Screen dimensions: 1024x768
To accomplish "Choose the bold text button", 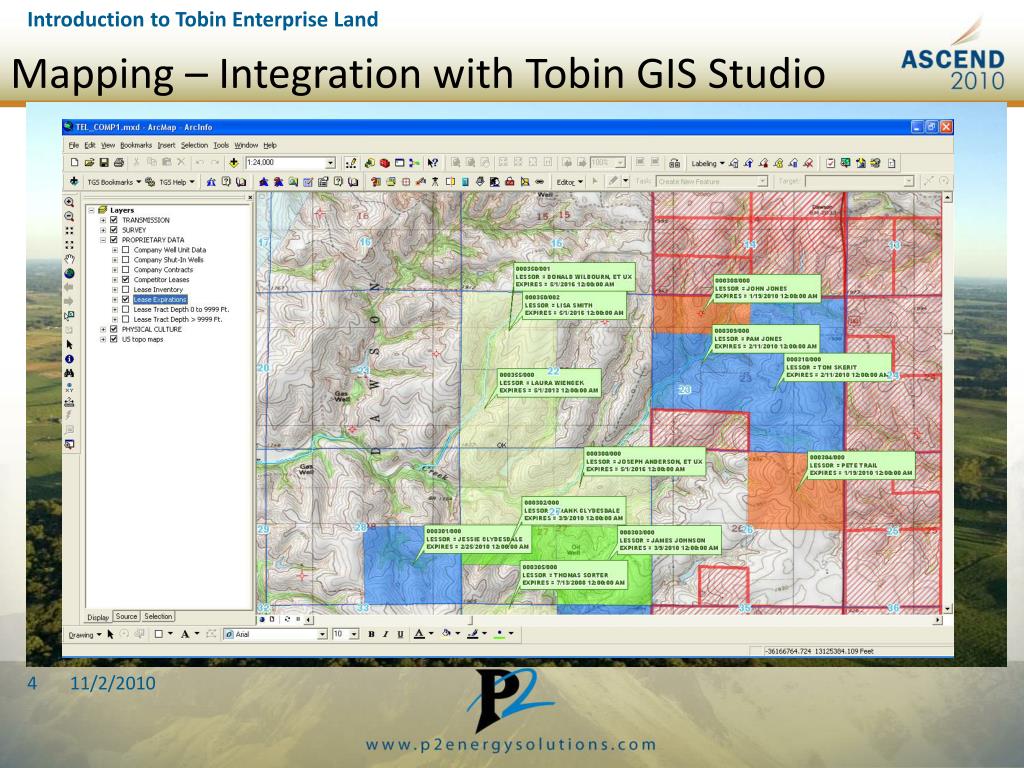I will pyautogui.click(x=371, y=634).
